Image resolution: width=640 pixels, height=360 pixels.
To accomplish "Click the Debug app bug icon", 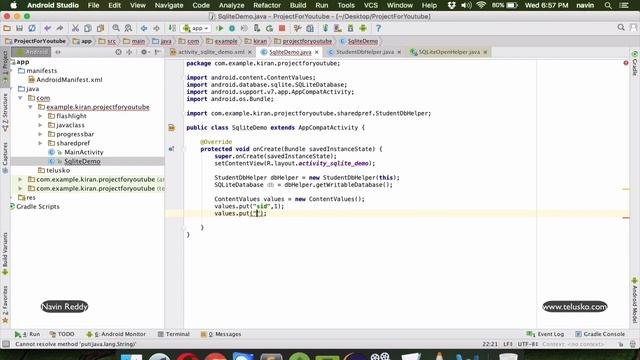I will 232,28.
